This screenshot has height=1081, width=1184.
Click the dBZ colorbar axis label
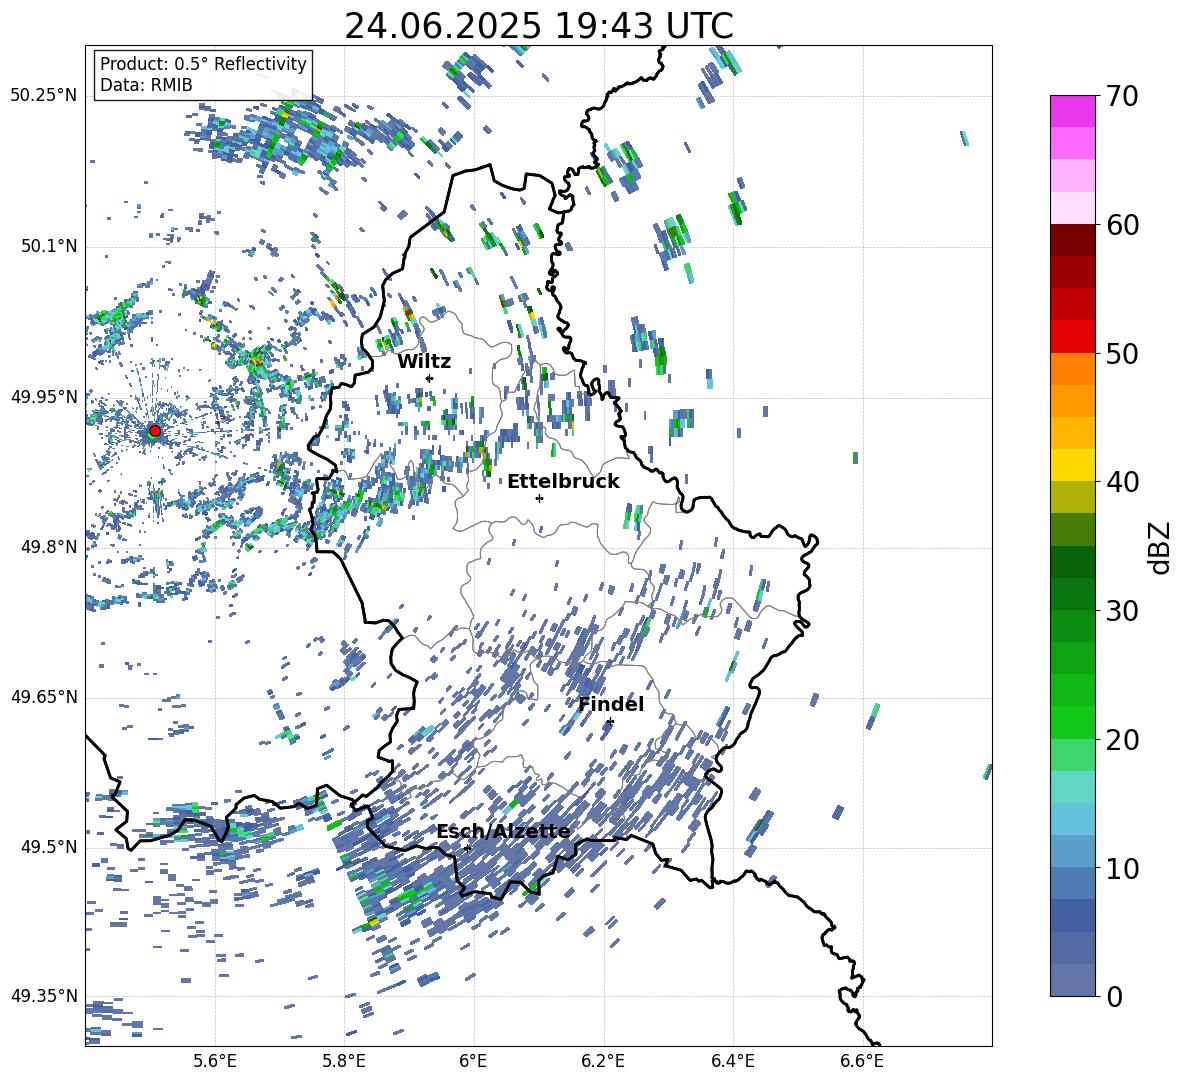pos(1161,547)
